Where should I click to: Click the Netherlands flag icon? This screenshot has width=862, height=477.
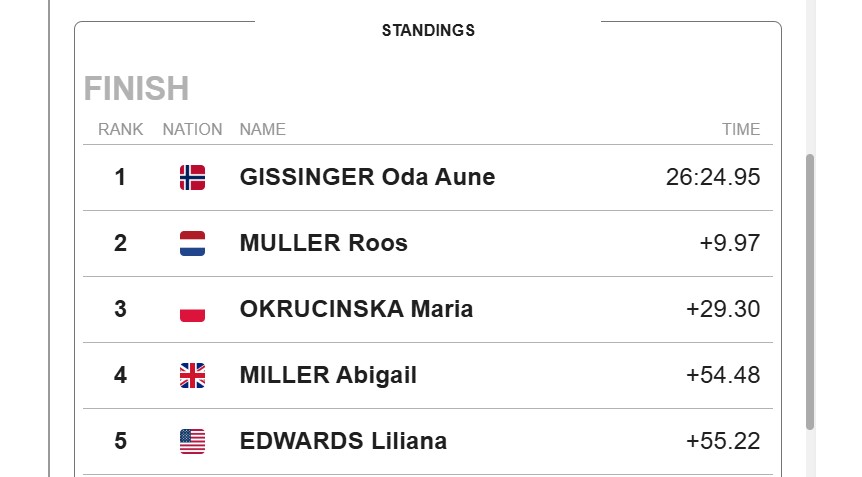[192, 243]
